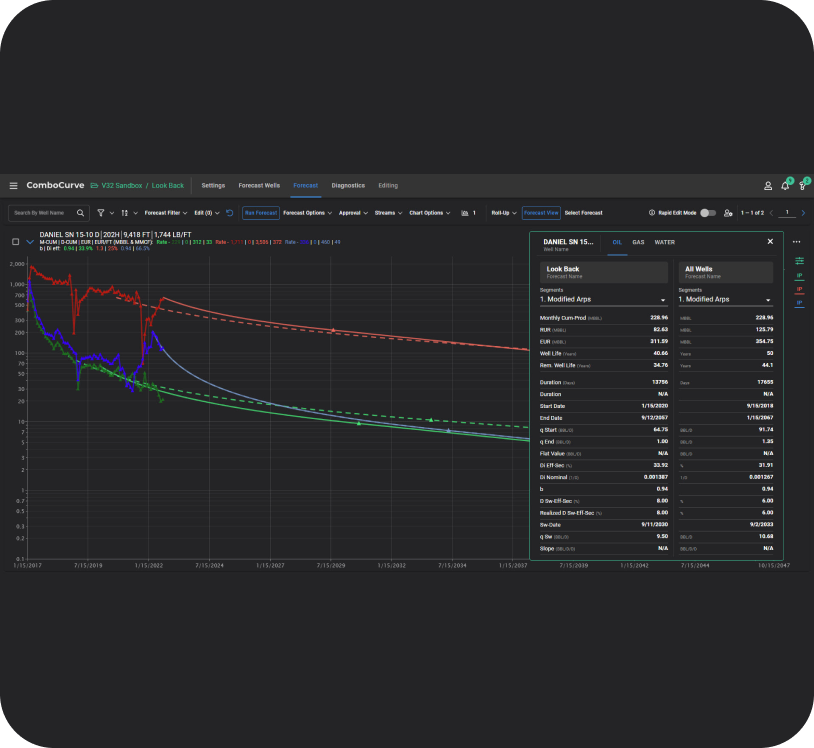Check the DANIEL SN 15-10 D well checkbox
Image resolution: width=814 pixels, height=748 pixels.
pos(16,241)
